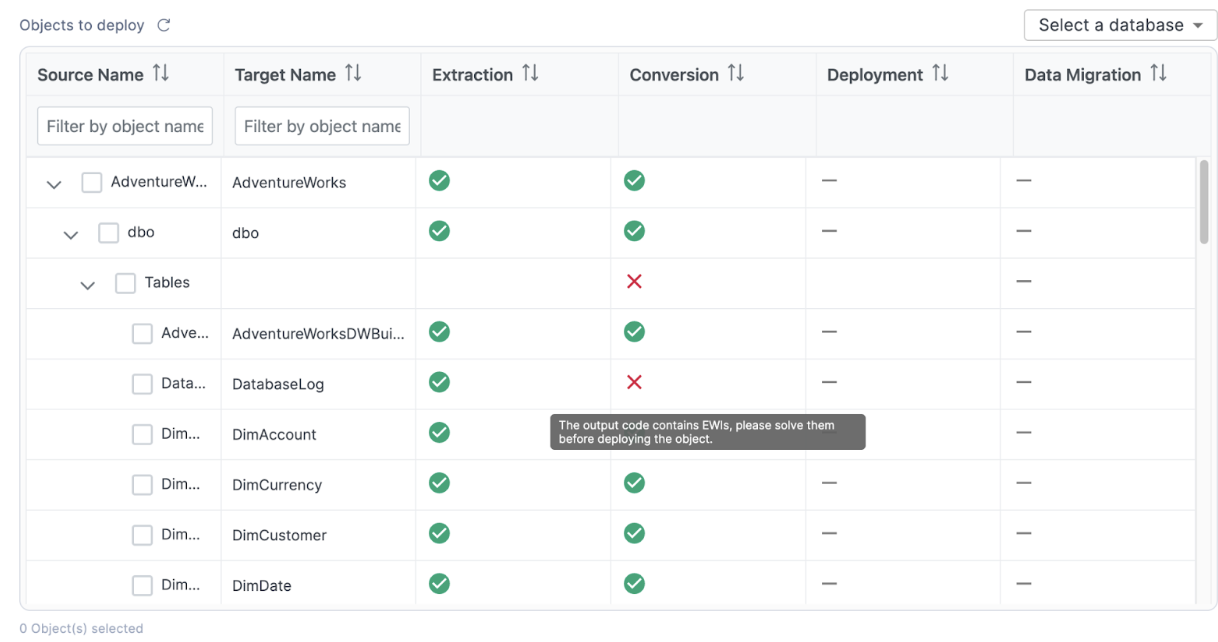The image size is (1218, 642).
Task: Click the refresh icon beside Objects to deploy
Action: coord(164,25)
